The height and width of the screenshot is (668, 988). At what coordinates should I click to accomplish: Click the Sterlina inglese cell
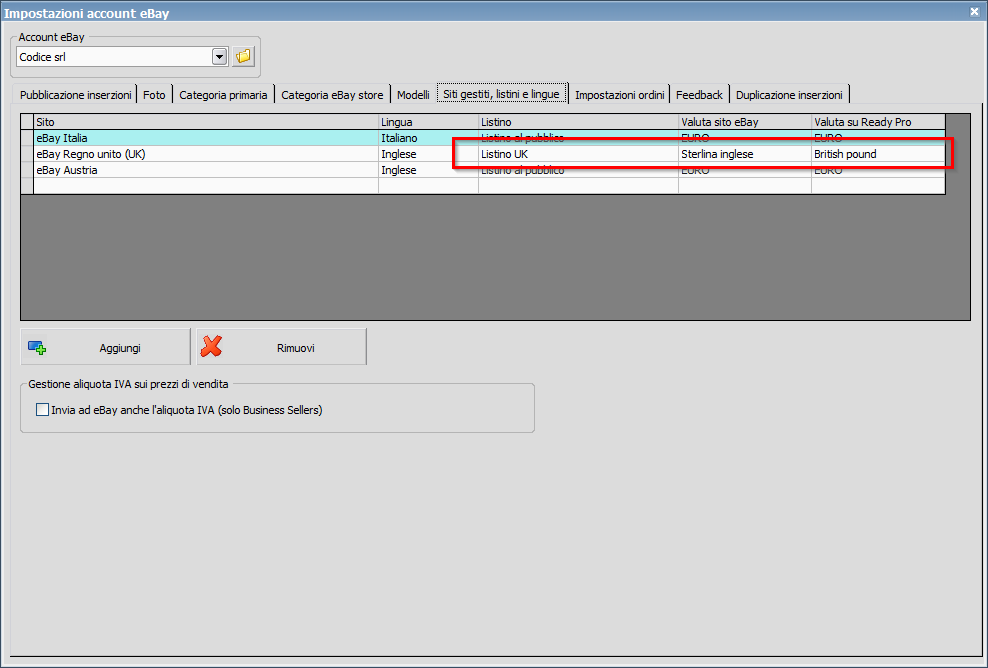pos(745,154)
